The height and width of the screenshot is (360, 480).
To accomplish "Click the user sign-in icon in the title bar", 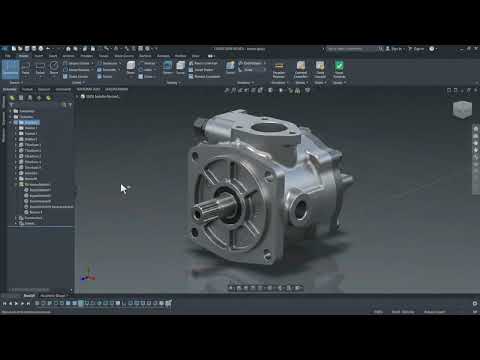I will [x=388, y=49].
